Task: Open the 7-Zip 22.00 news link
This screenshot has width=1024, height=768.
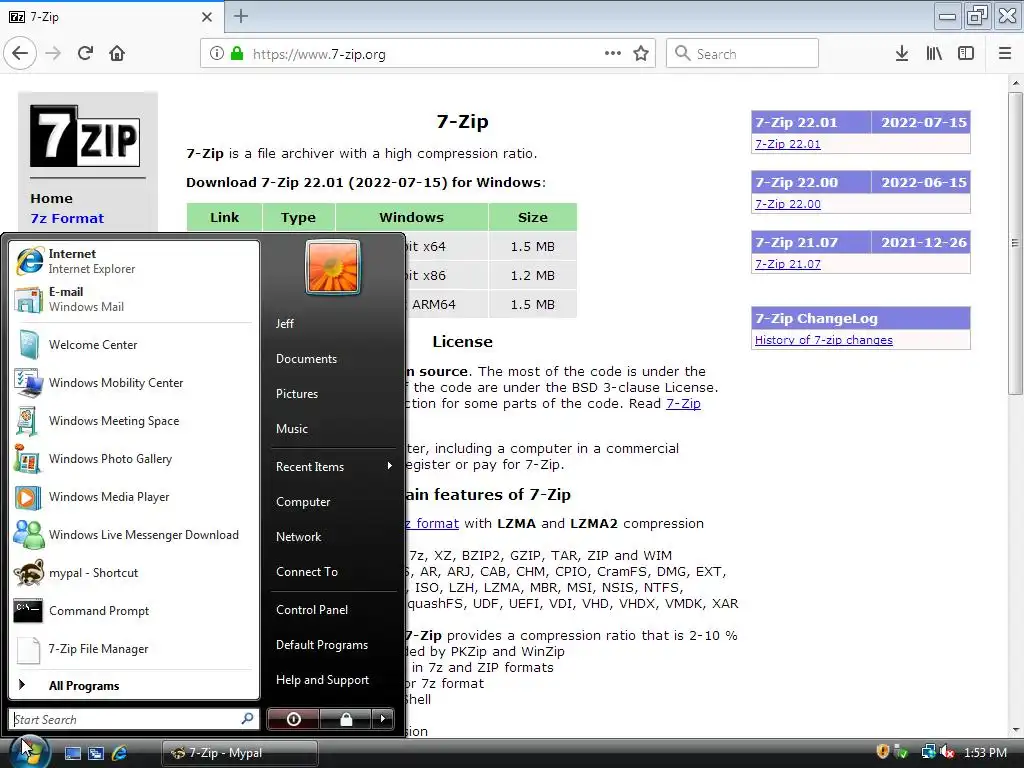Action: coord(788,204)
